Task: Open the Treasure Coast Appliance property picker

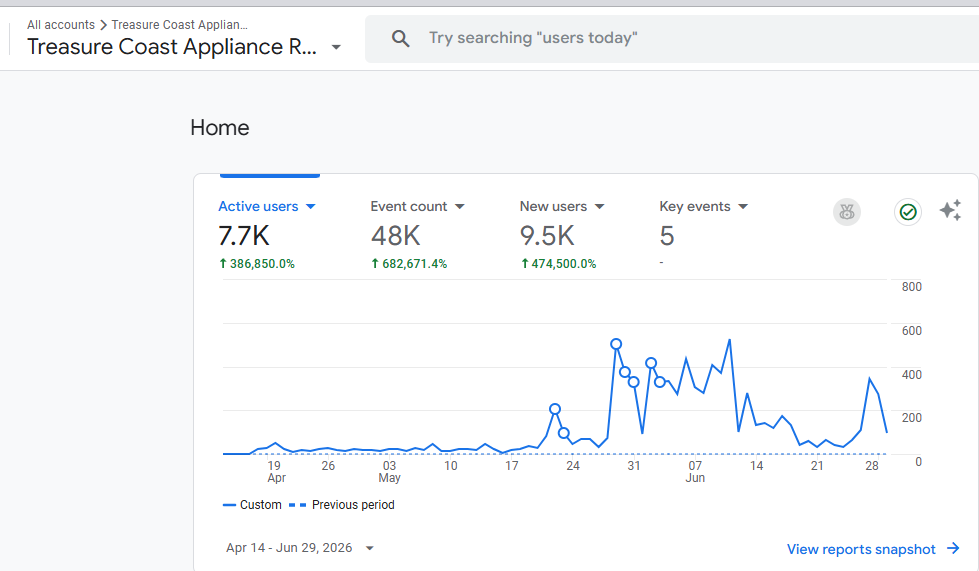Action: (183, 47)
